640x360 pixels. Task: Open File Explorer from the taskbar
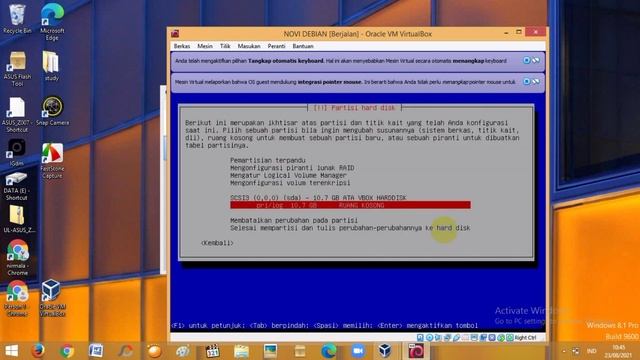coord(242,351)
